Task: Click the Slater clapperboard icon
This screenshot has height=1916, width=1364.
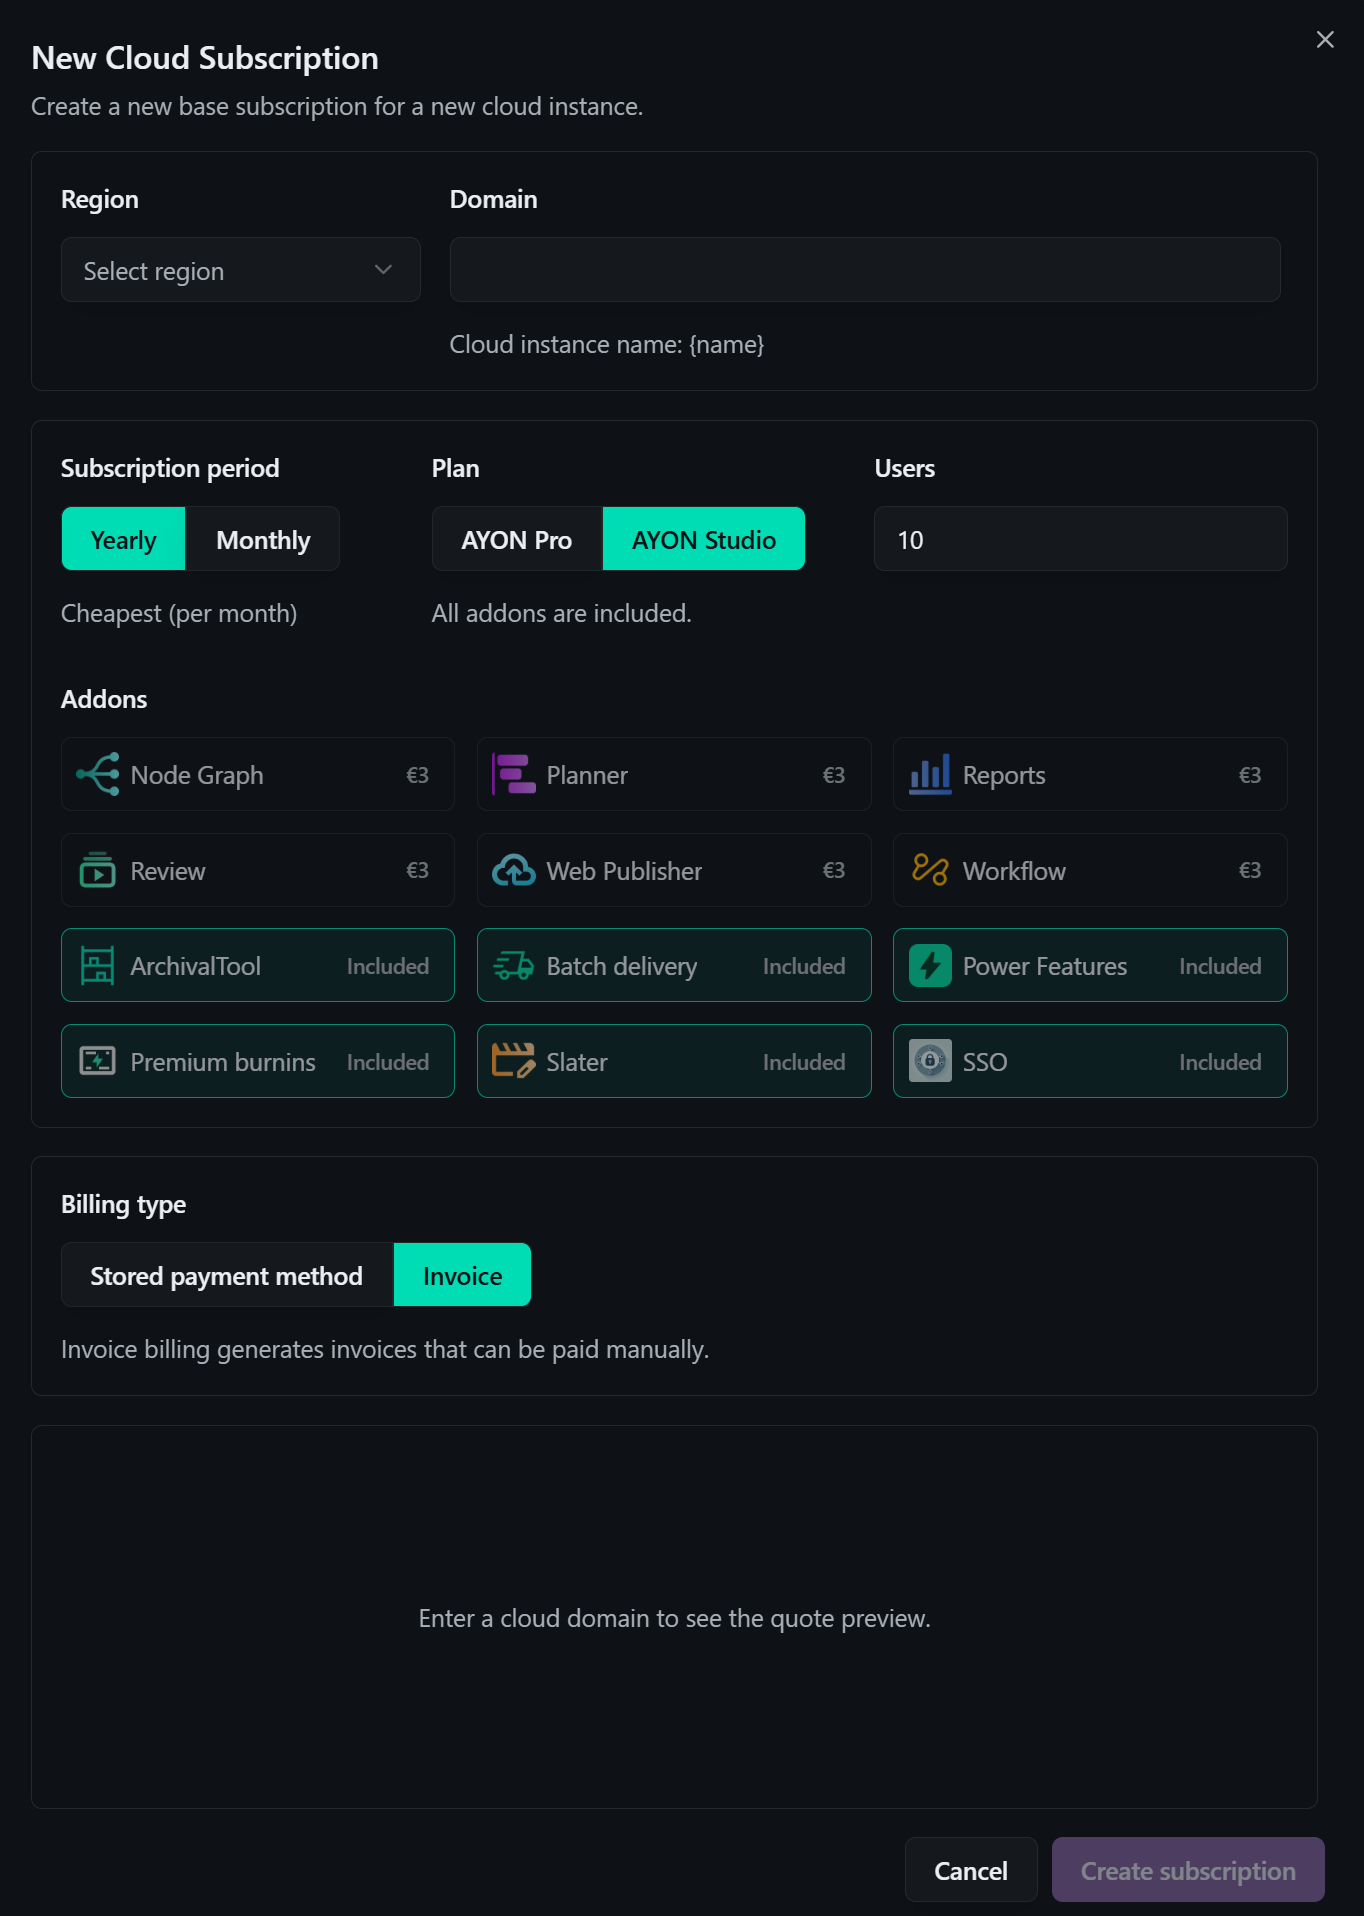Action: [514, 1061]
